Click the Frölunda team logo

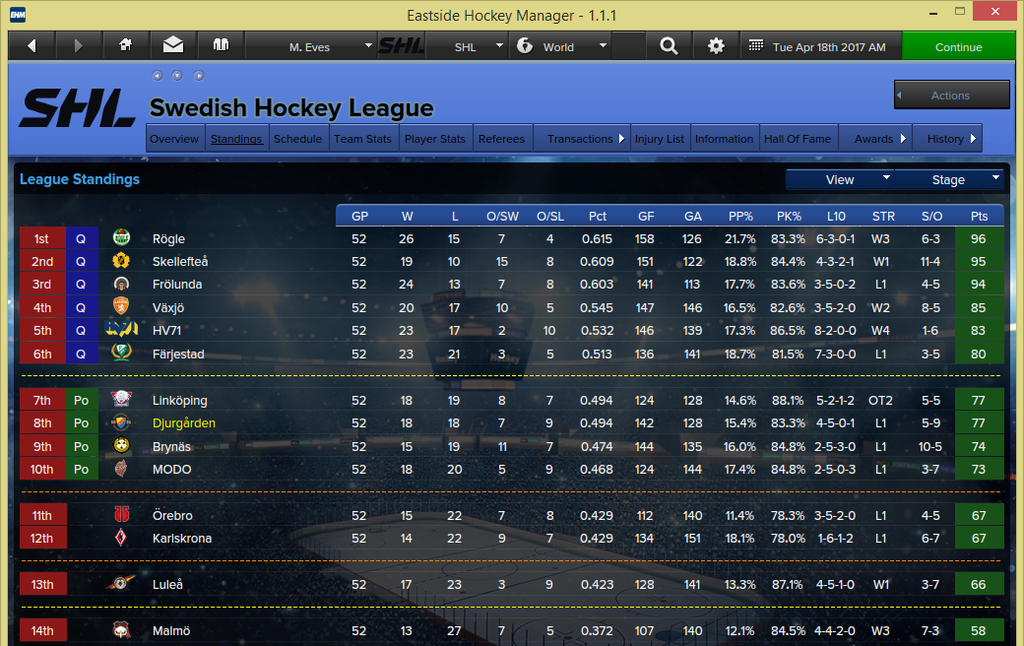tap(121, 283)
